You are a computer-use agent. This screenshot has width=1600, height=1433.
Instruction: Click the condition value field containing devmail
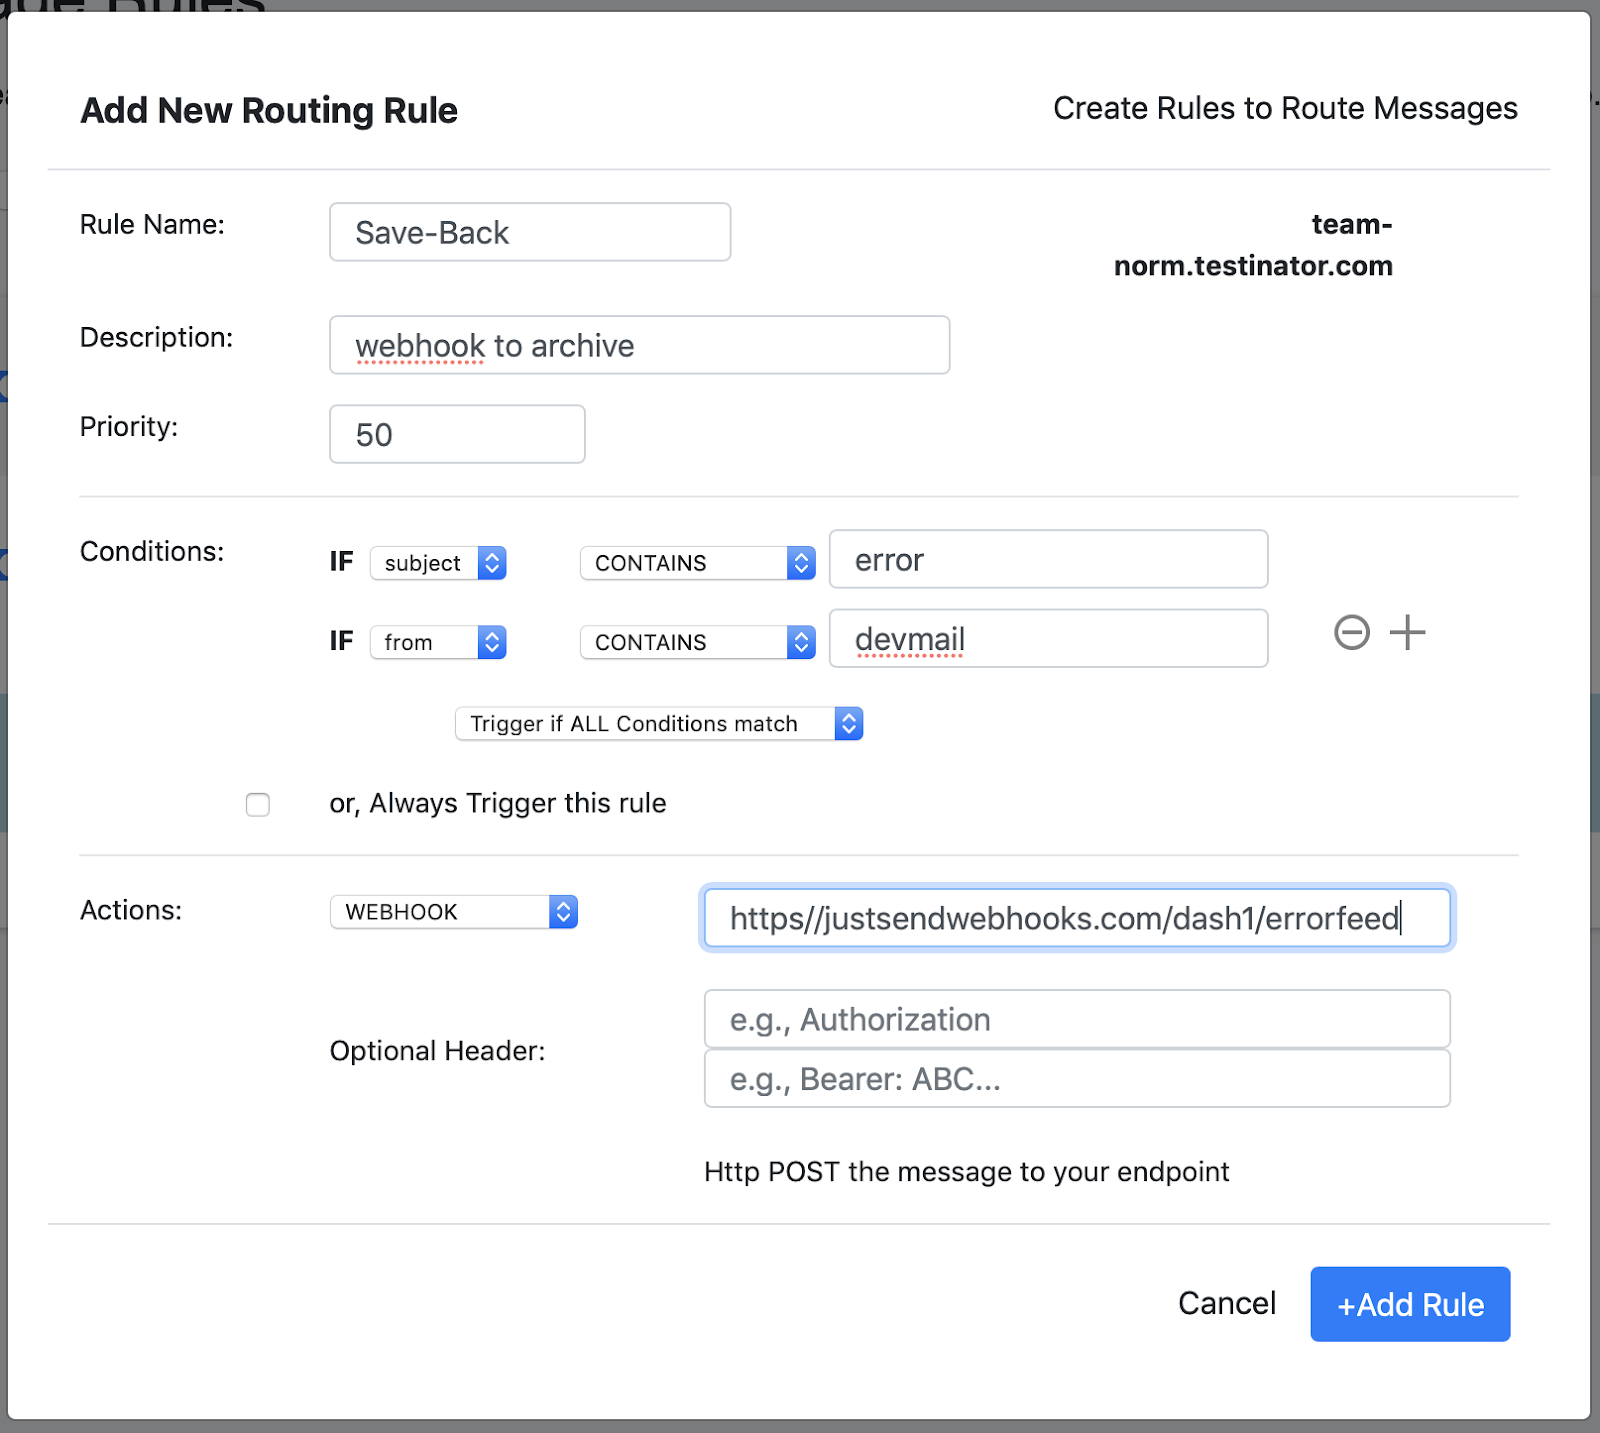(x=1048, y=639)
